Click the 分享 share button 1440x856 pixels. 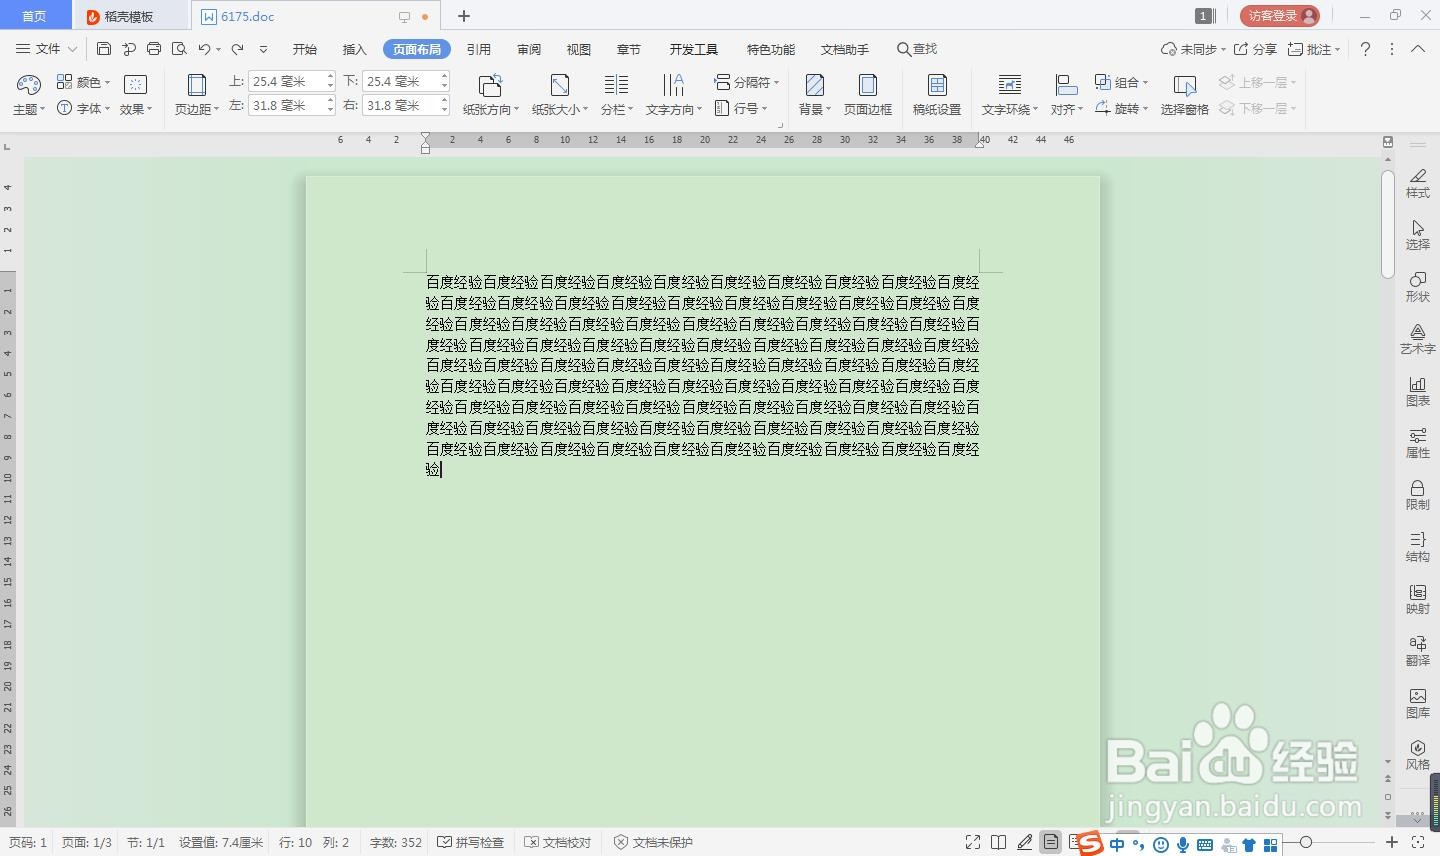[x=1255, y=49]
